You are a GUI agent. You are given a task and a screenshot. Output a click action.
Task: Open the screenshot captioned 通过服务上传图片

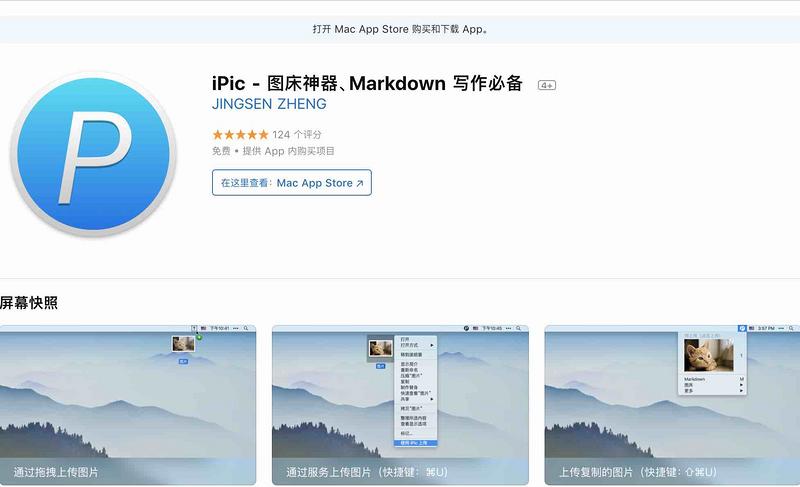[400, 405]
